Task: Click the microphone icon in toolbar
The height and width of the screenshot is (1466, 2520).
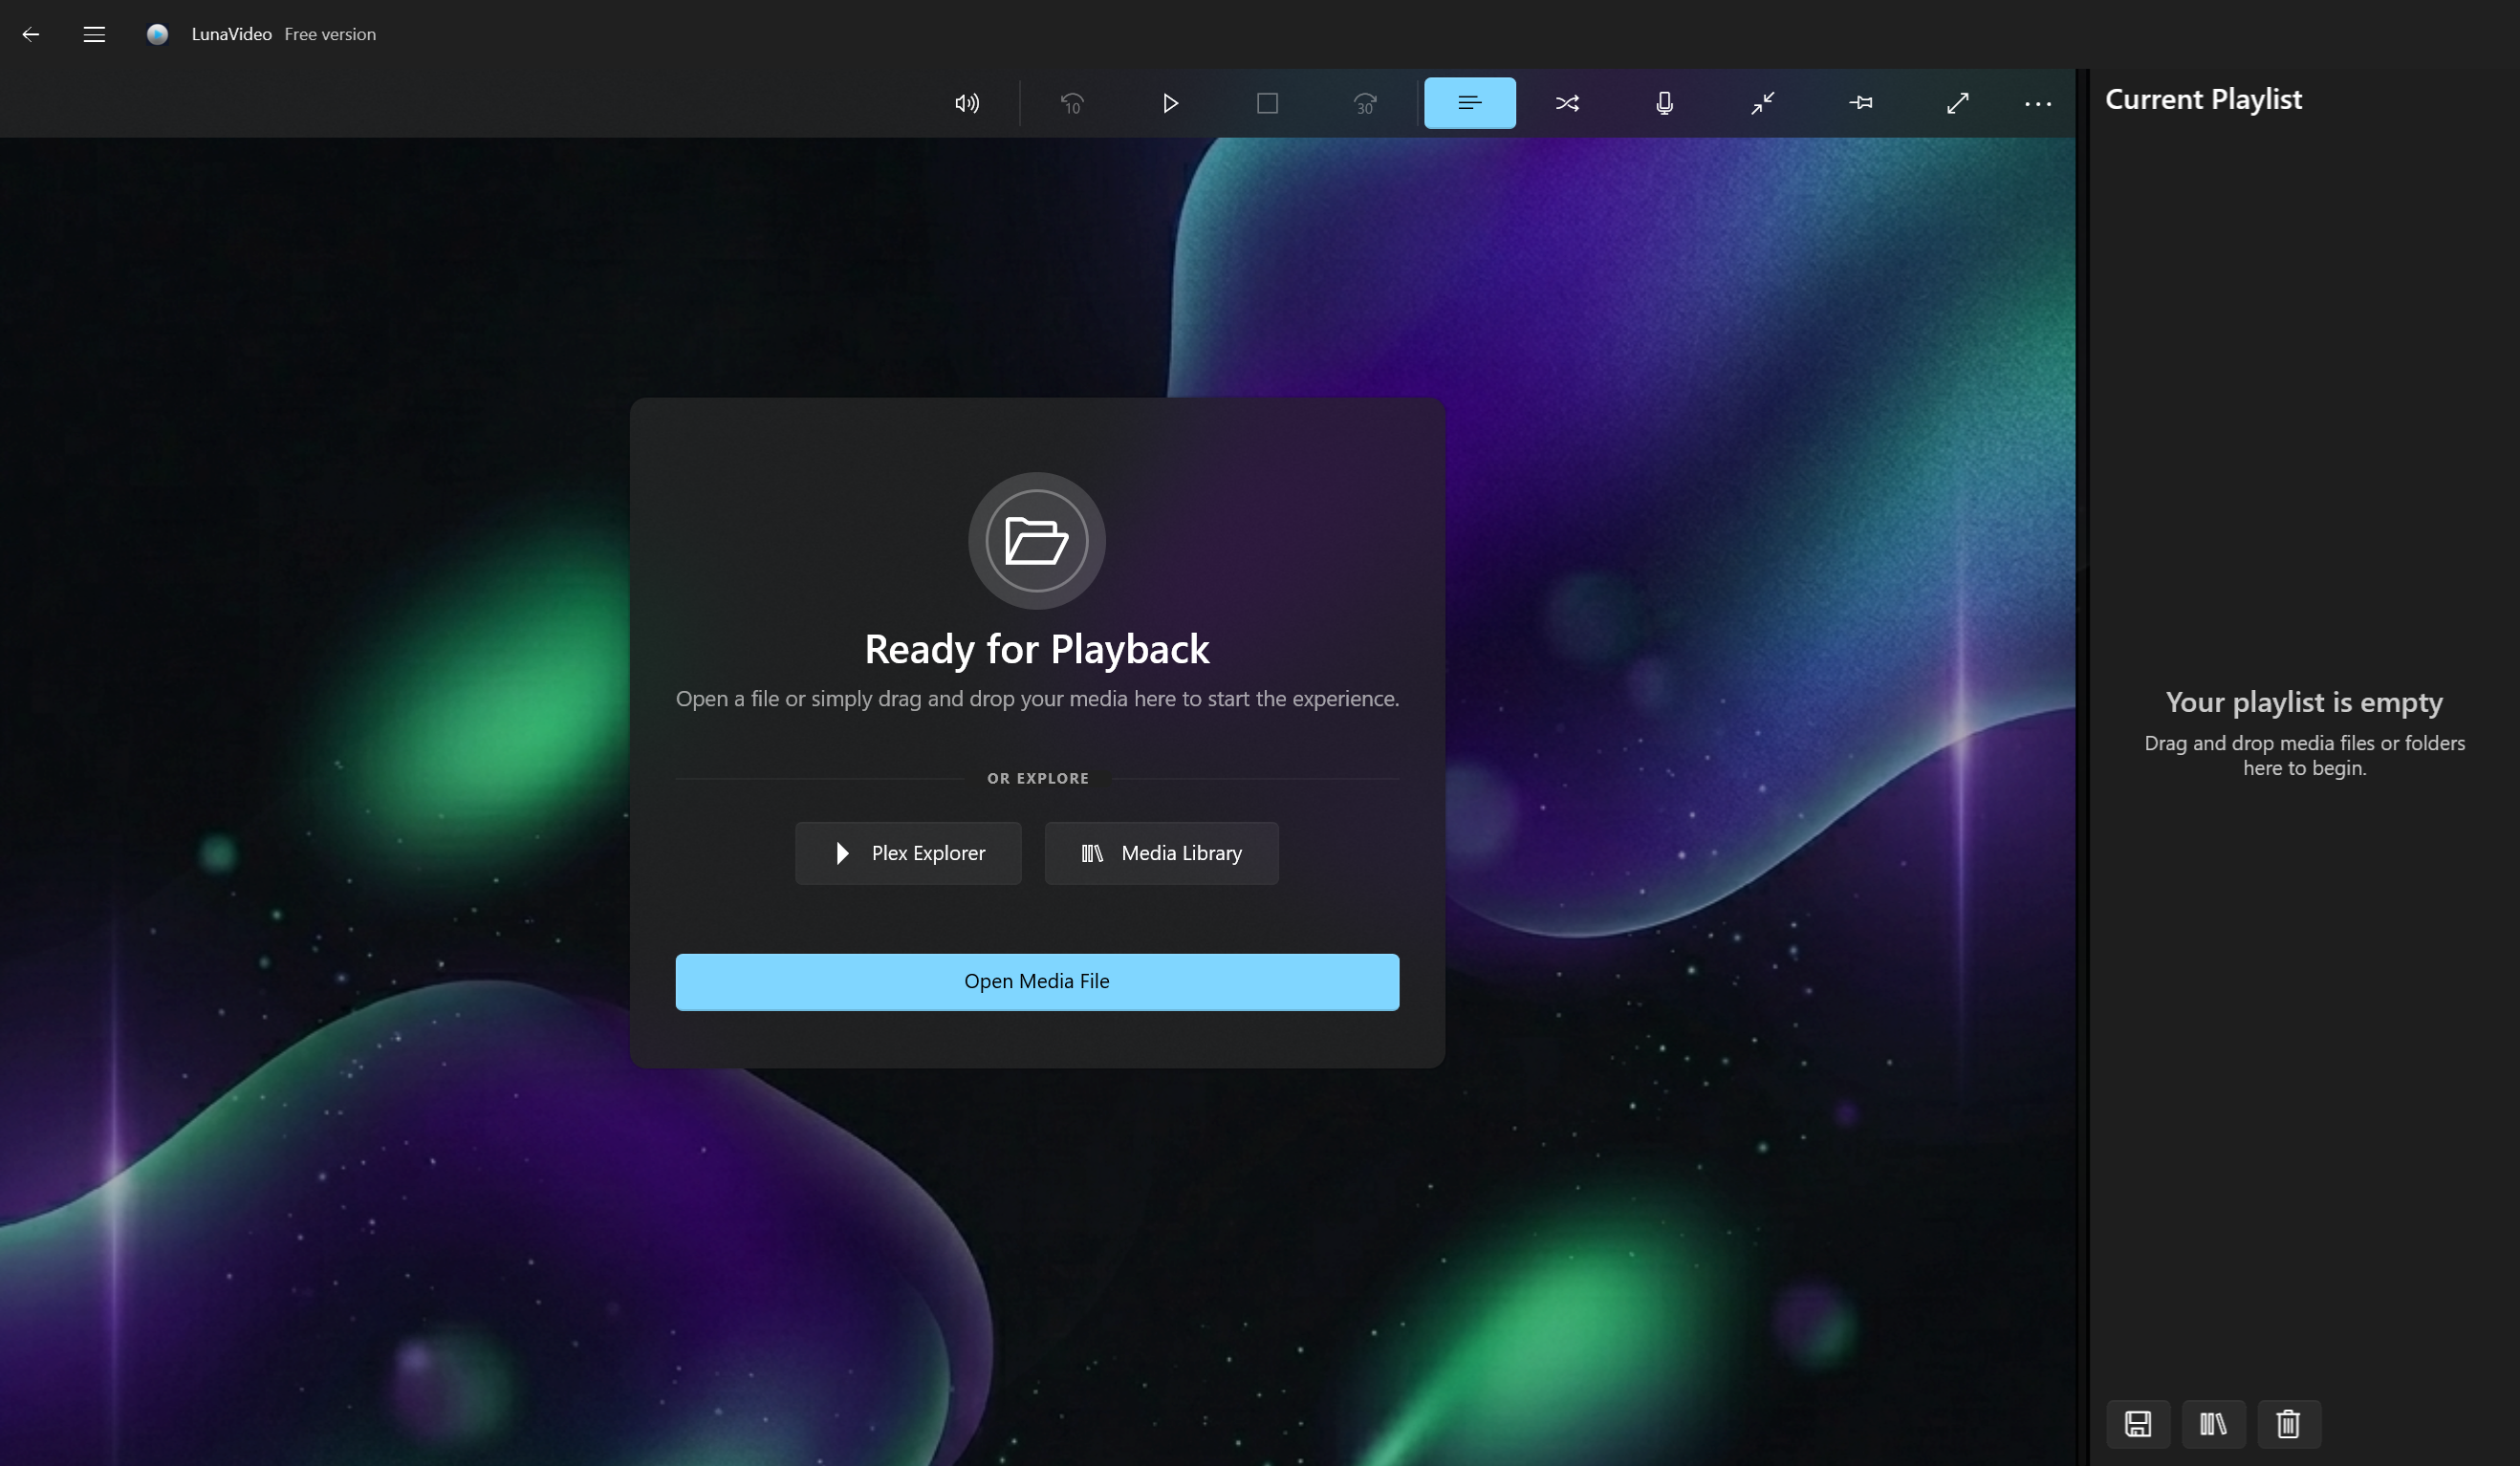Action: pos(1664,103)
